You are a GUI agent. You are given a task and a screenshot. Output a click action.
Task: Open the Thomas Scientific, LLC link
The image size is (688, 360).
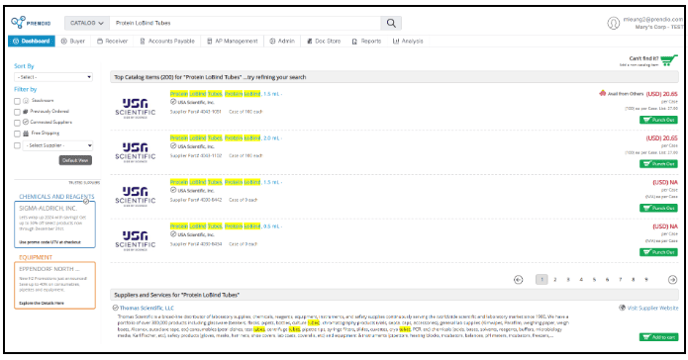click(x=147, y=308)
